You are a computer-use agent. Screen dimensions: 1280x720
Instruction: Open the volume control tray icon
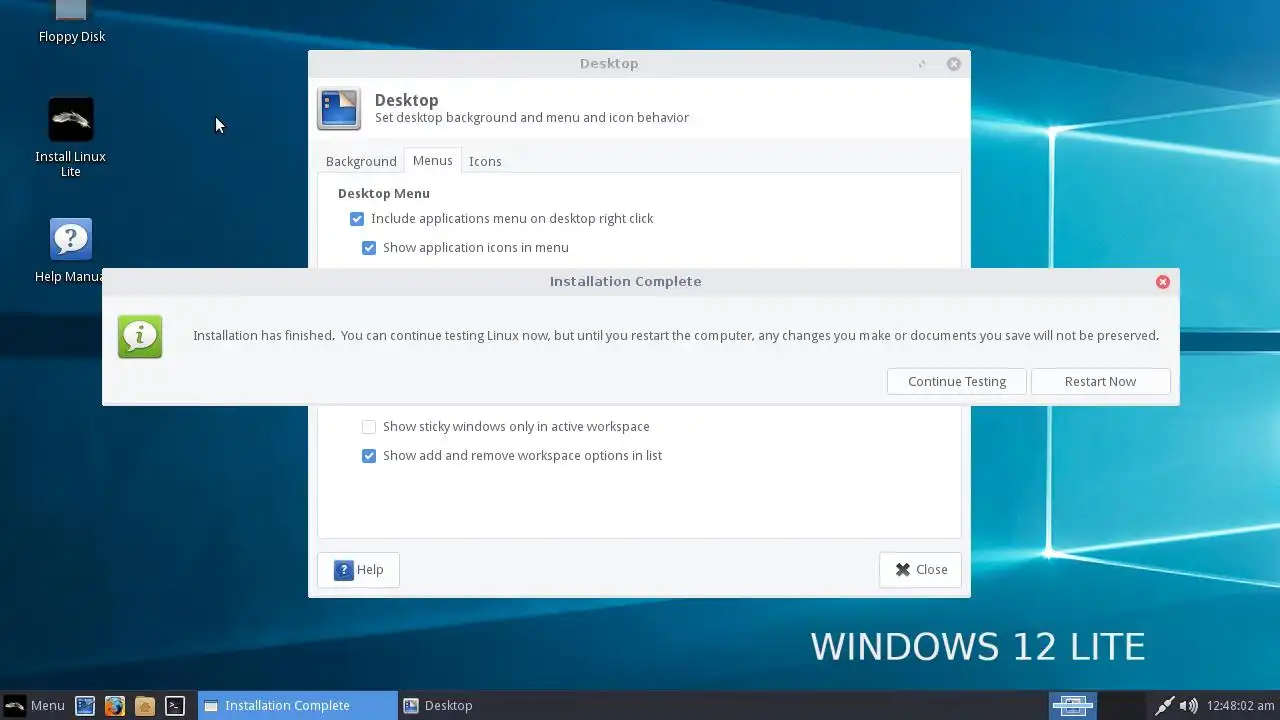1188,705
